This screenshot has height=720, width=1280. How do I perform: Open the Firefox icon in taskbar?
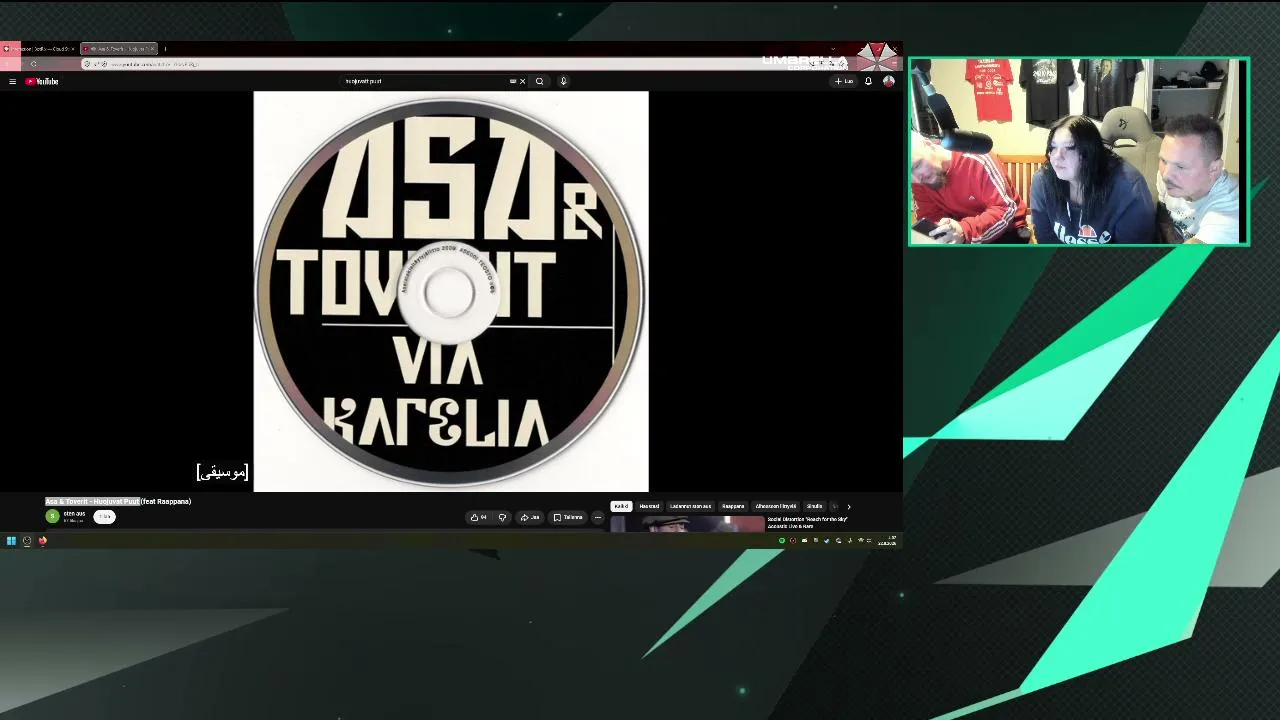tap(43, 541)
